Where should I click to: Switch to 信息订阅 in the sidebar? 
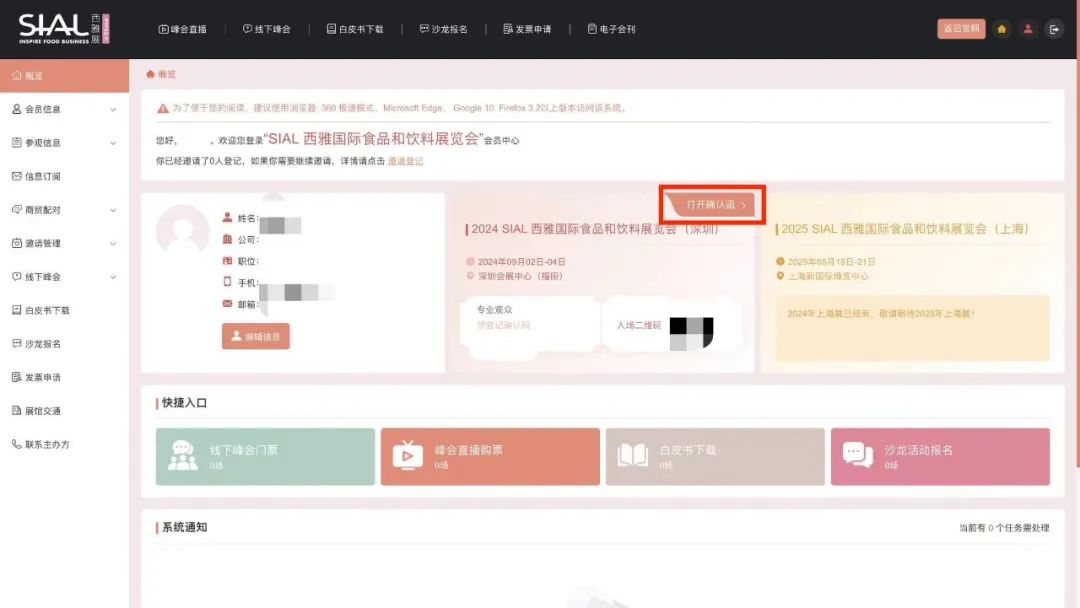(45, 176)
